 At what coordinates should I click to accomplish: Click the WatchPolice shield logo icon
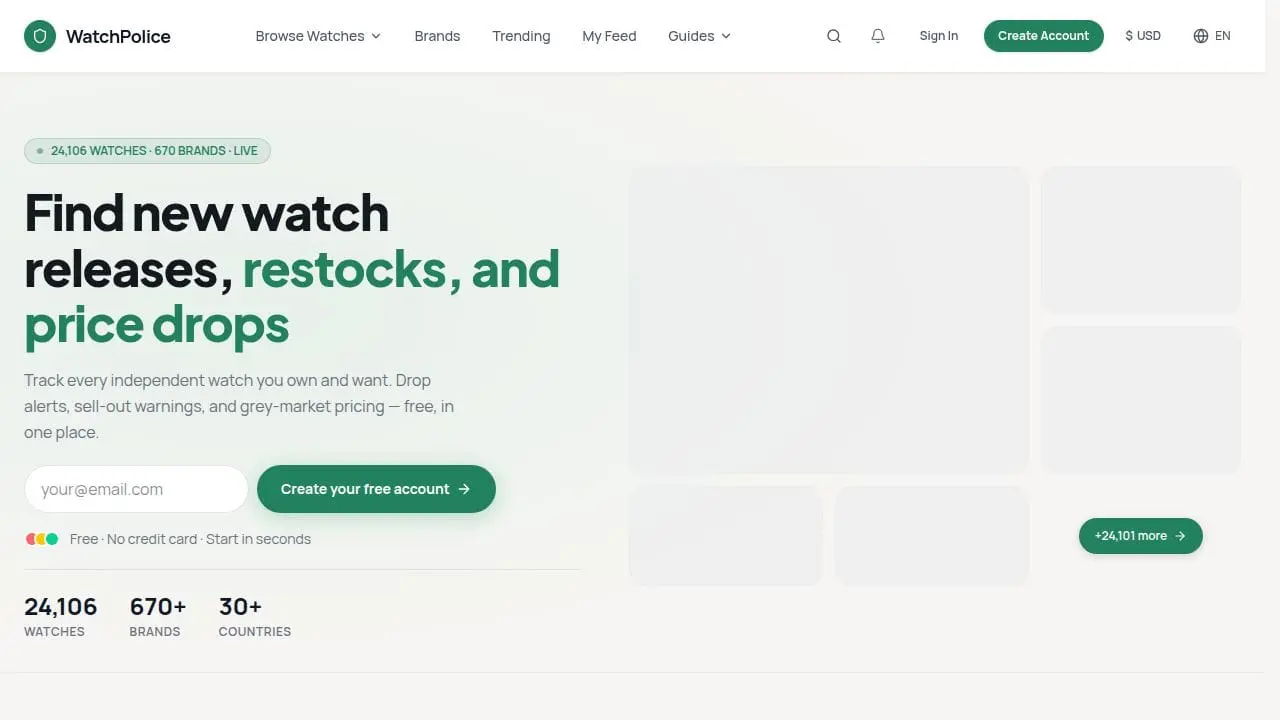[x=40, y=36]
